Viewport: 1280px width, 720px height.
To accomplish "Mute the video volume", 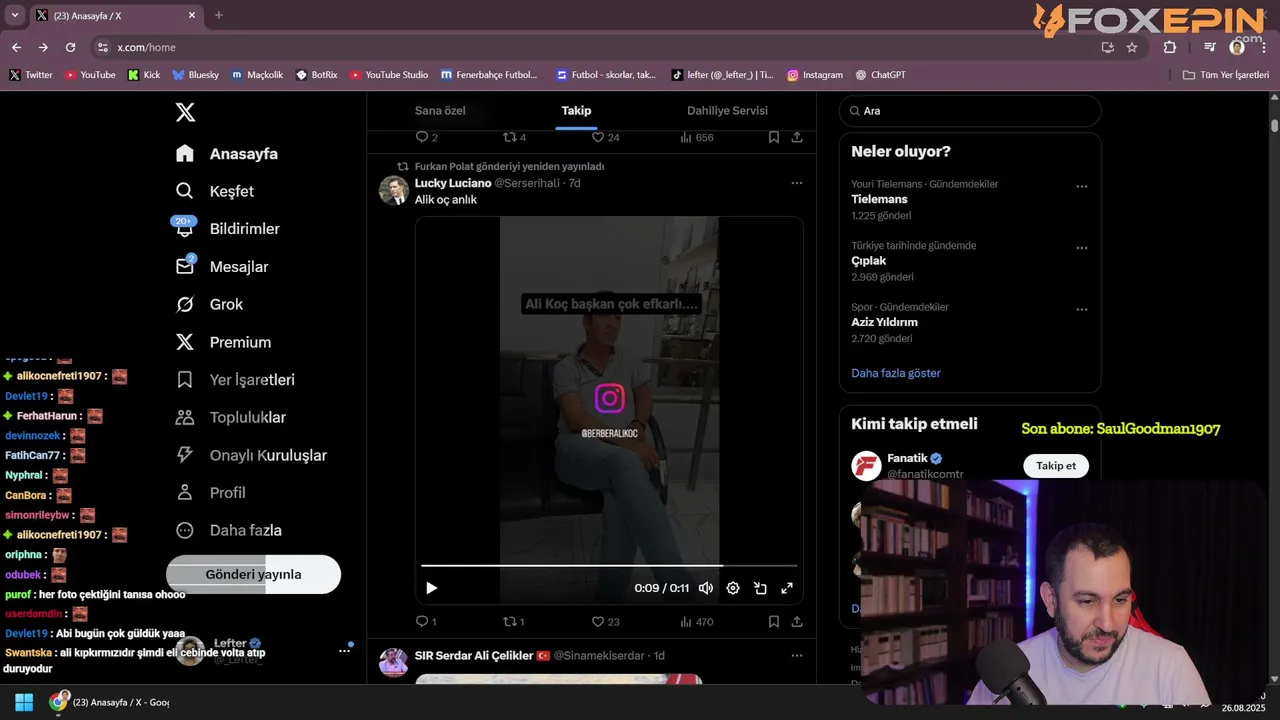I will [706, 588].
